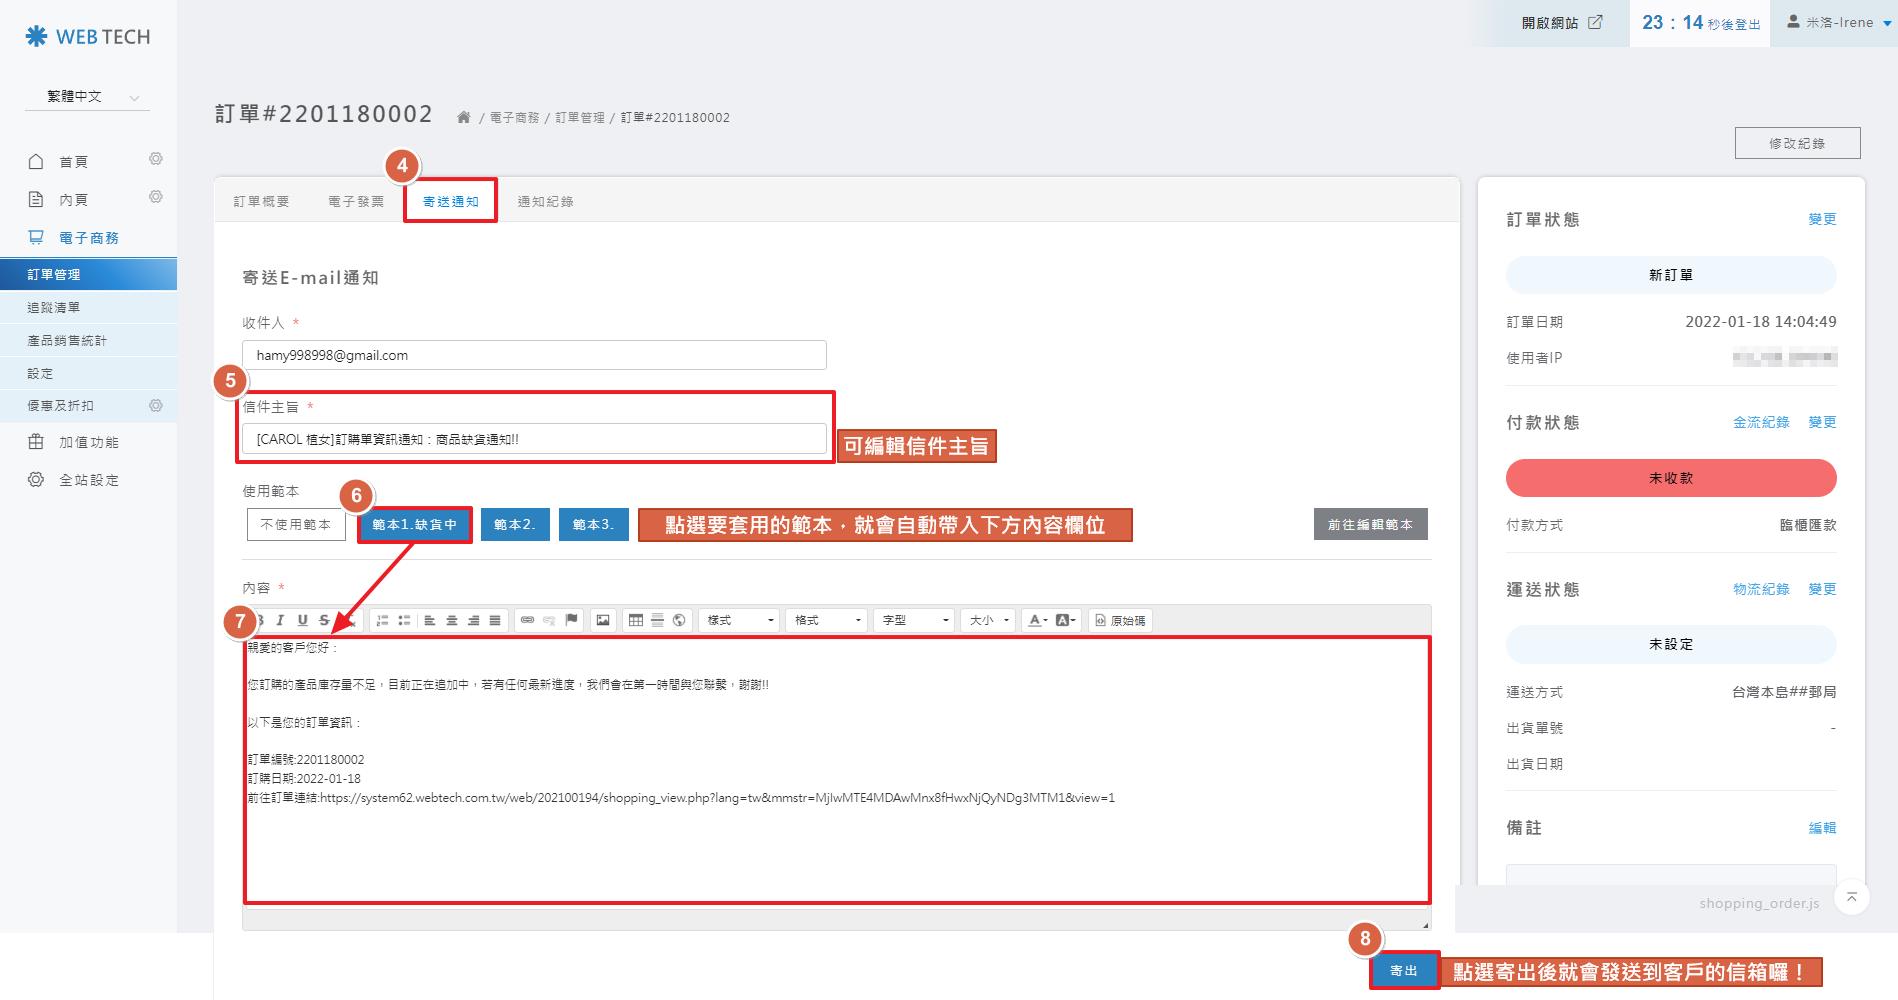Open the 樣式 style dropdown
The width and height of the screenshot is (1898, 1000).
click(739, 621)
